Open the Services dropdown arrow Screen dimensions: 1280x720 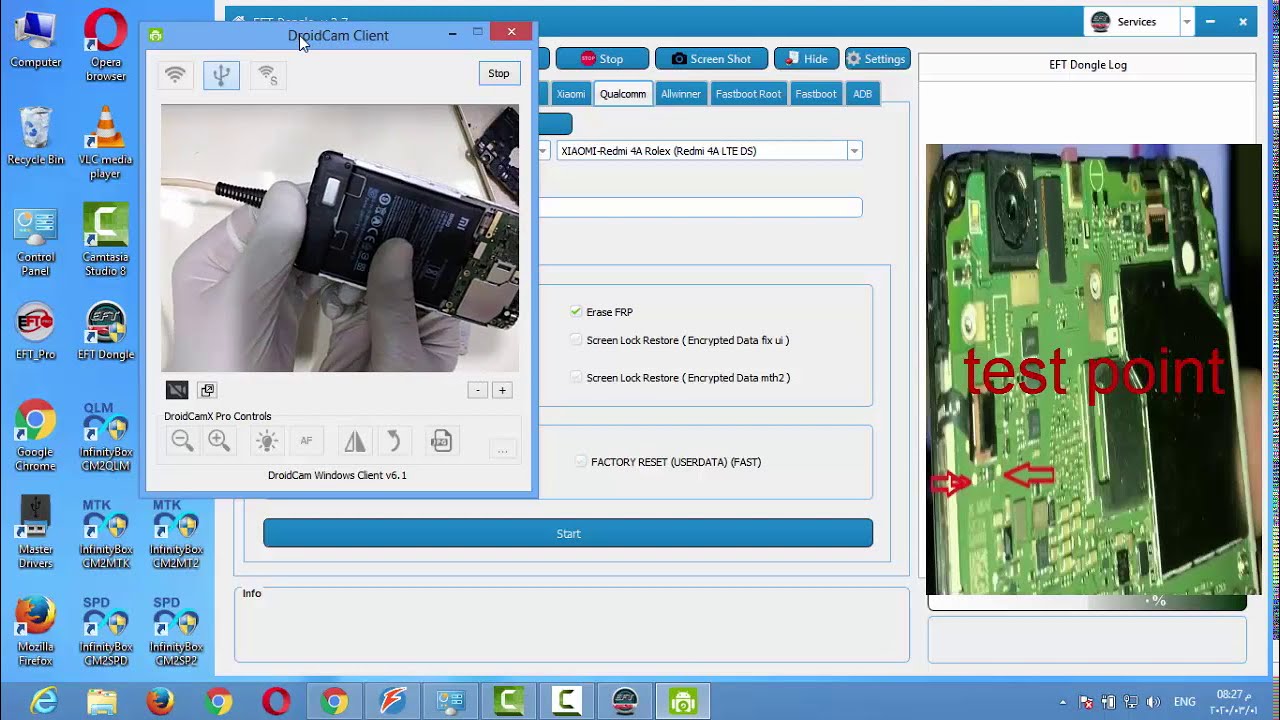point(1187,21)
